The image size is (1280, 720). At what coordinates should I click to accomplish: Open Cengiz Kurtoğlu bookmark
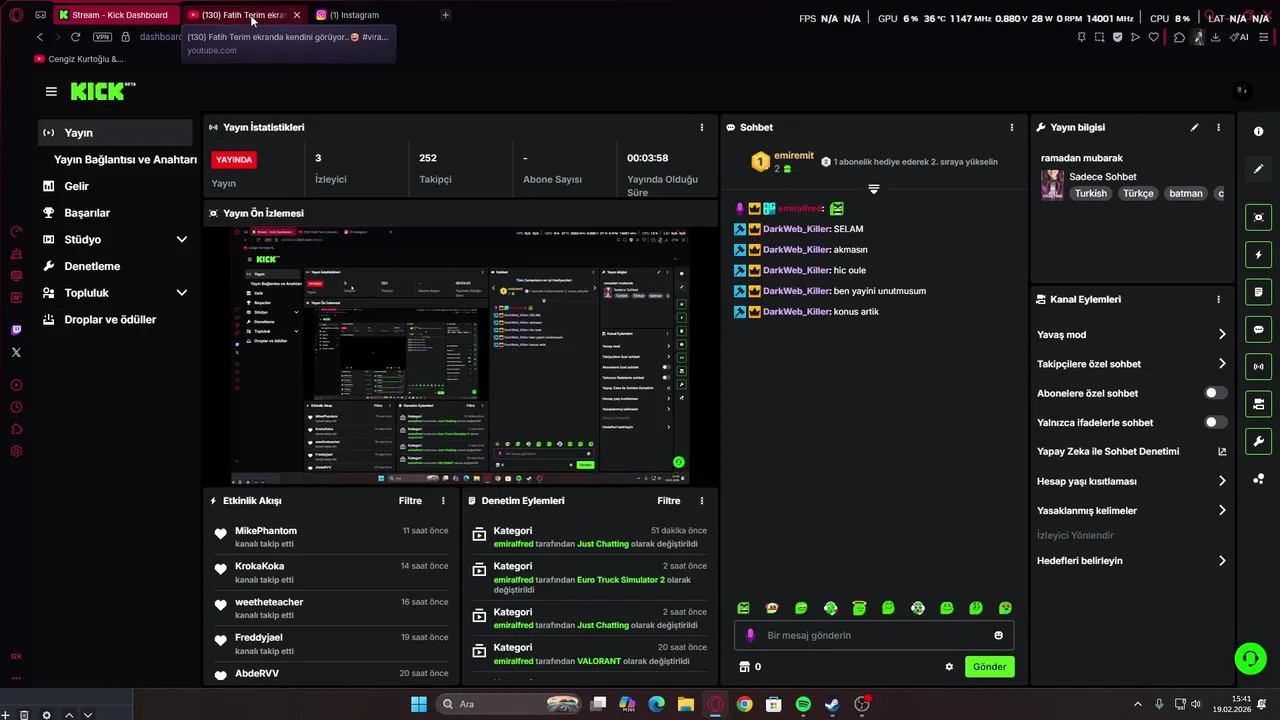(x=79, y=59)
